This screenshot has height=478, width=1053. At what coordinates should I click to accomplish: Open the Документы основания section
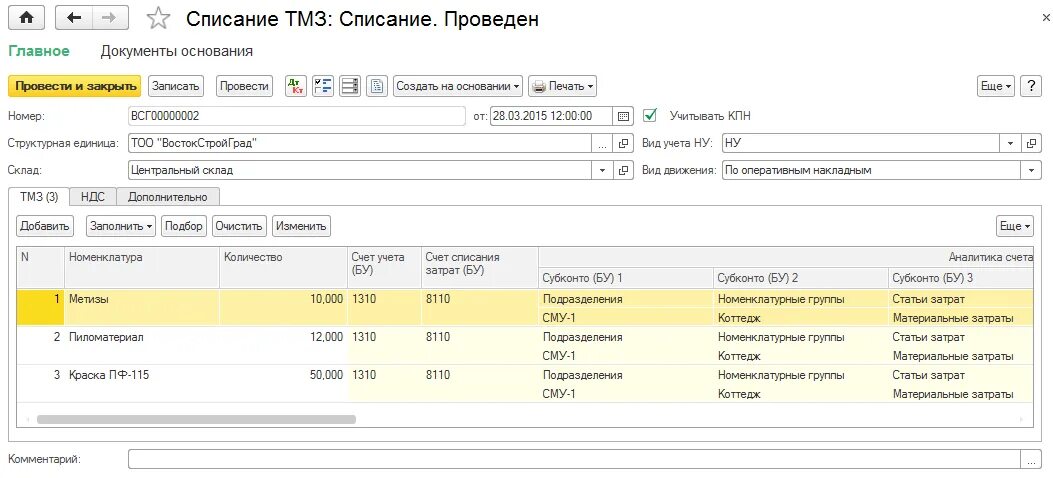177,51
